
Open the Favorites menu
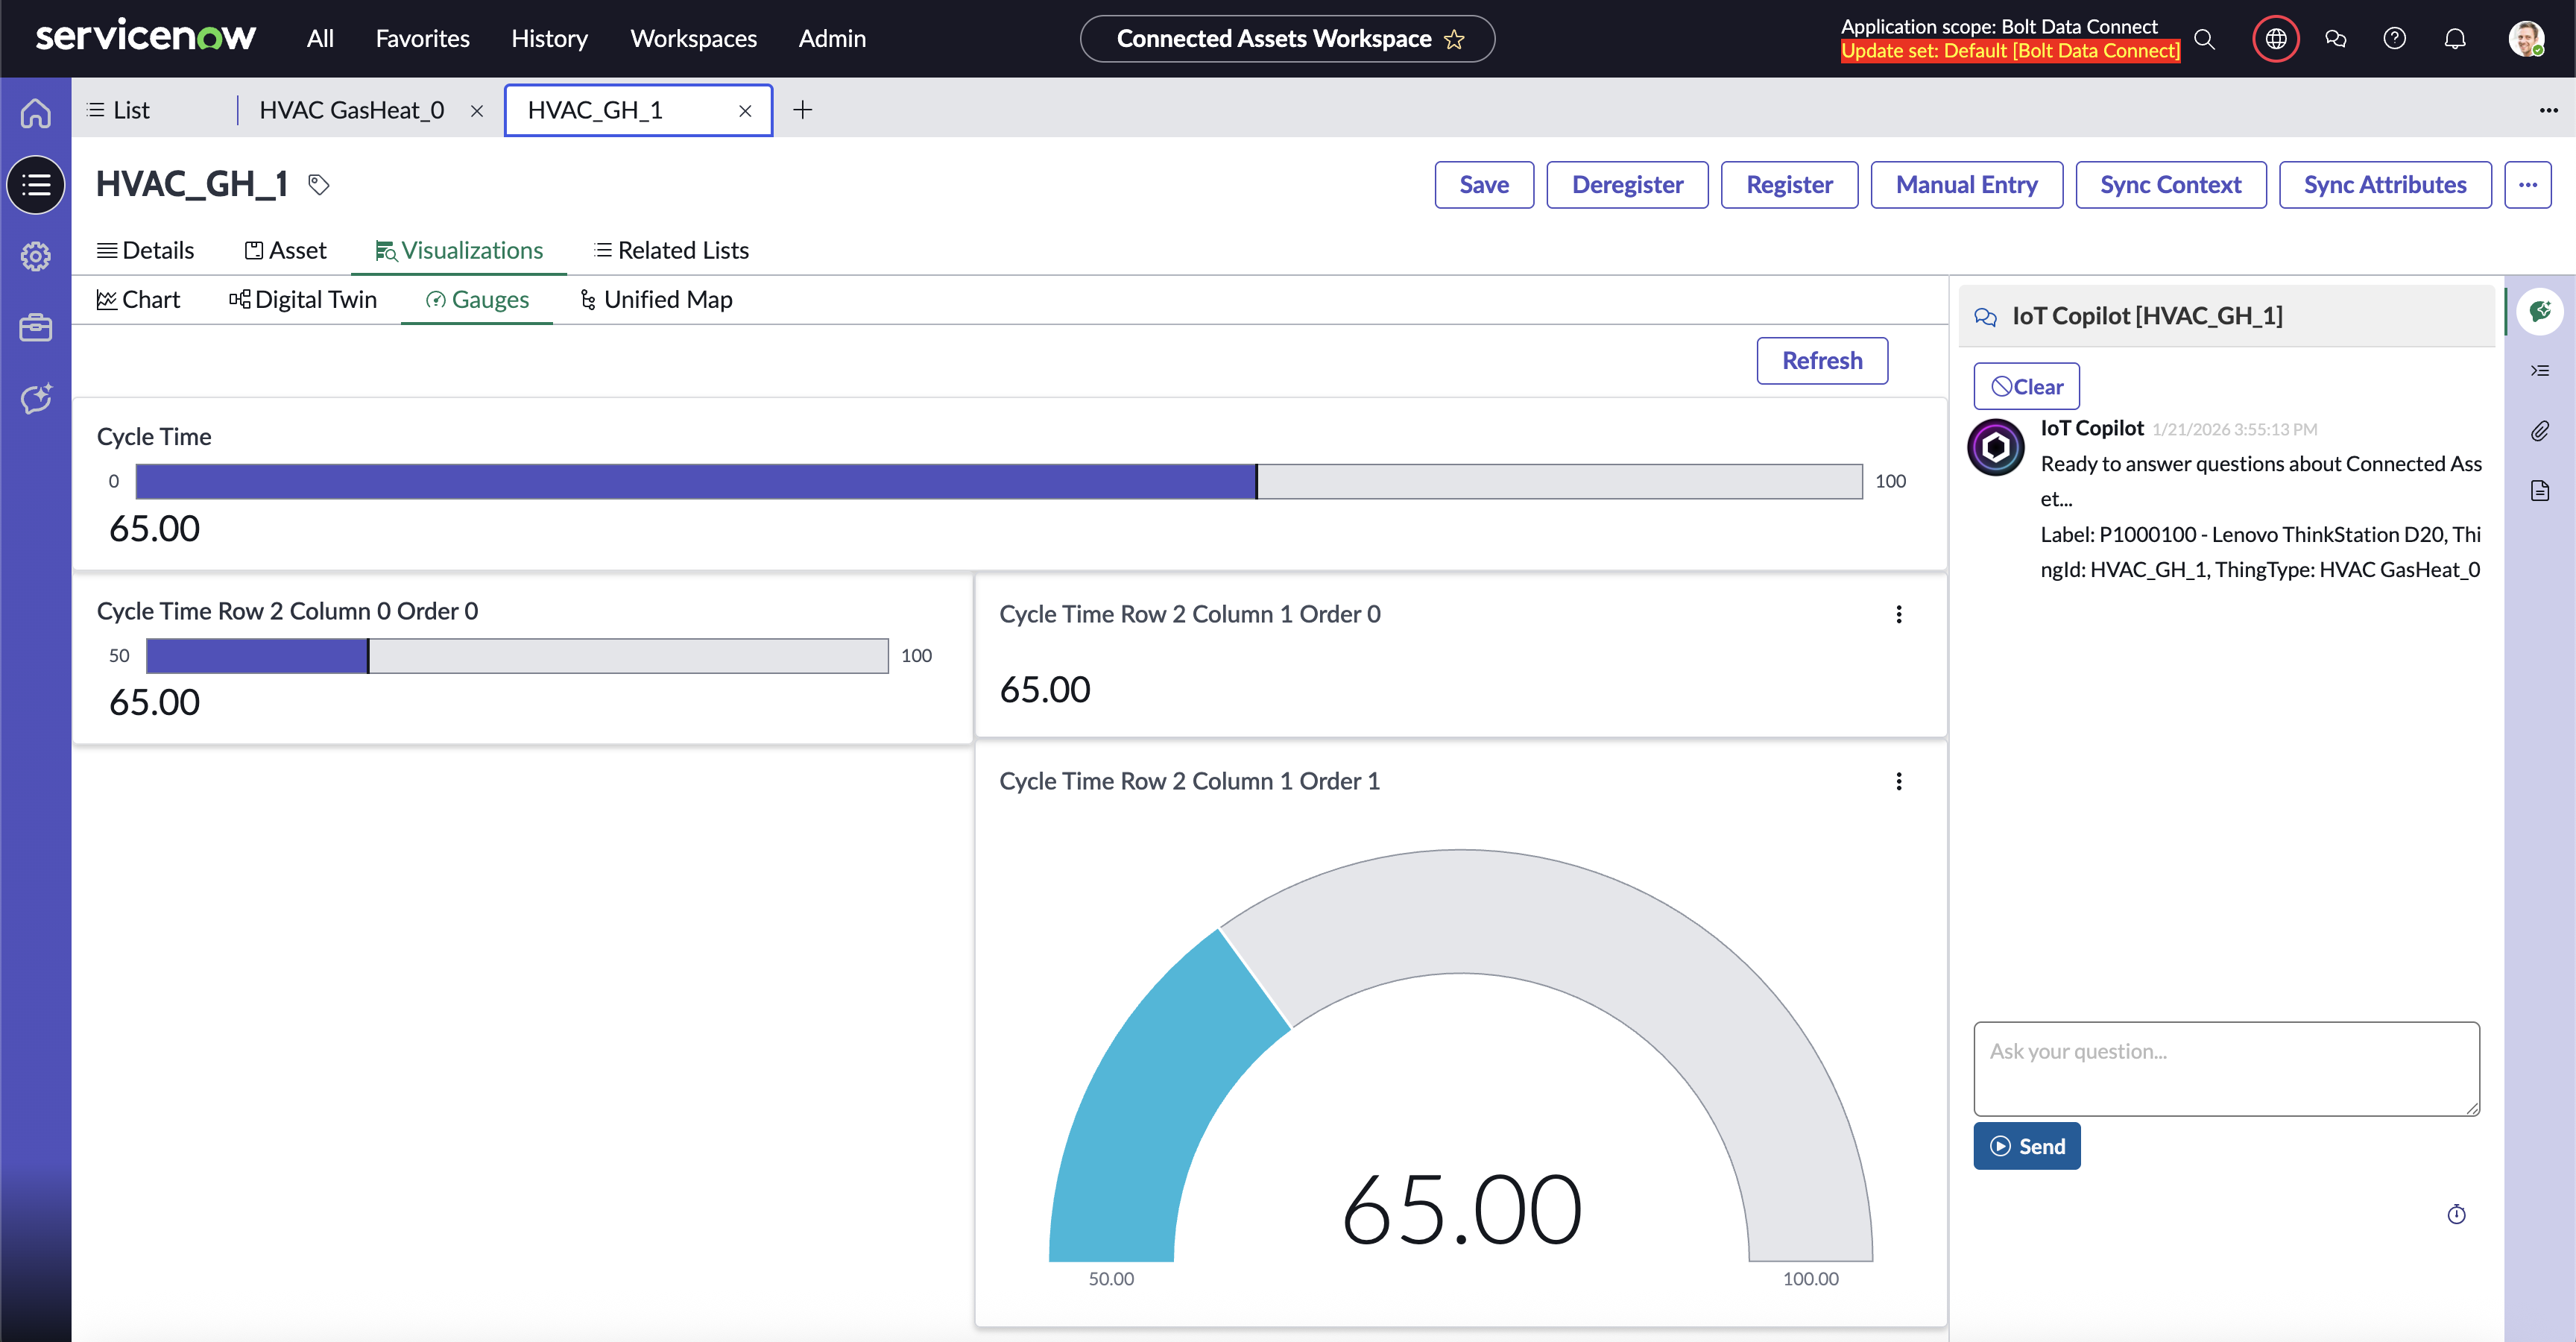pos(422,39)
